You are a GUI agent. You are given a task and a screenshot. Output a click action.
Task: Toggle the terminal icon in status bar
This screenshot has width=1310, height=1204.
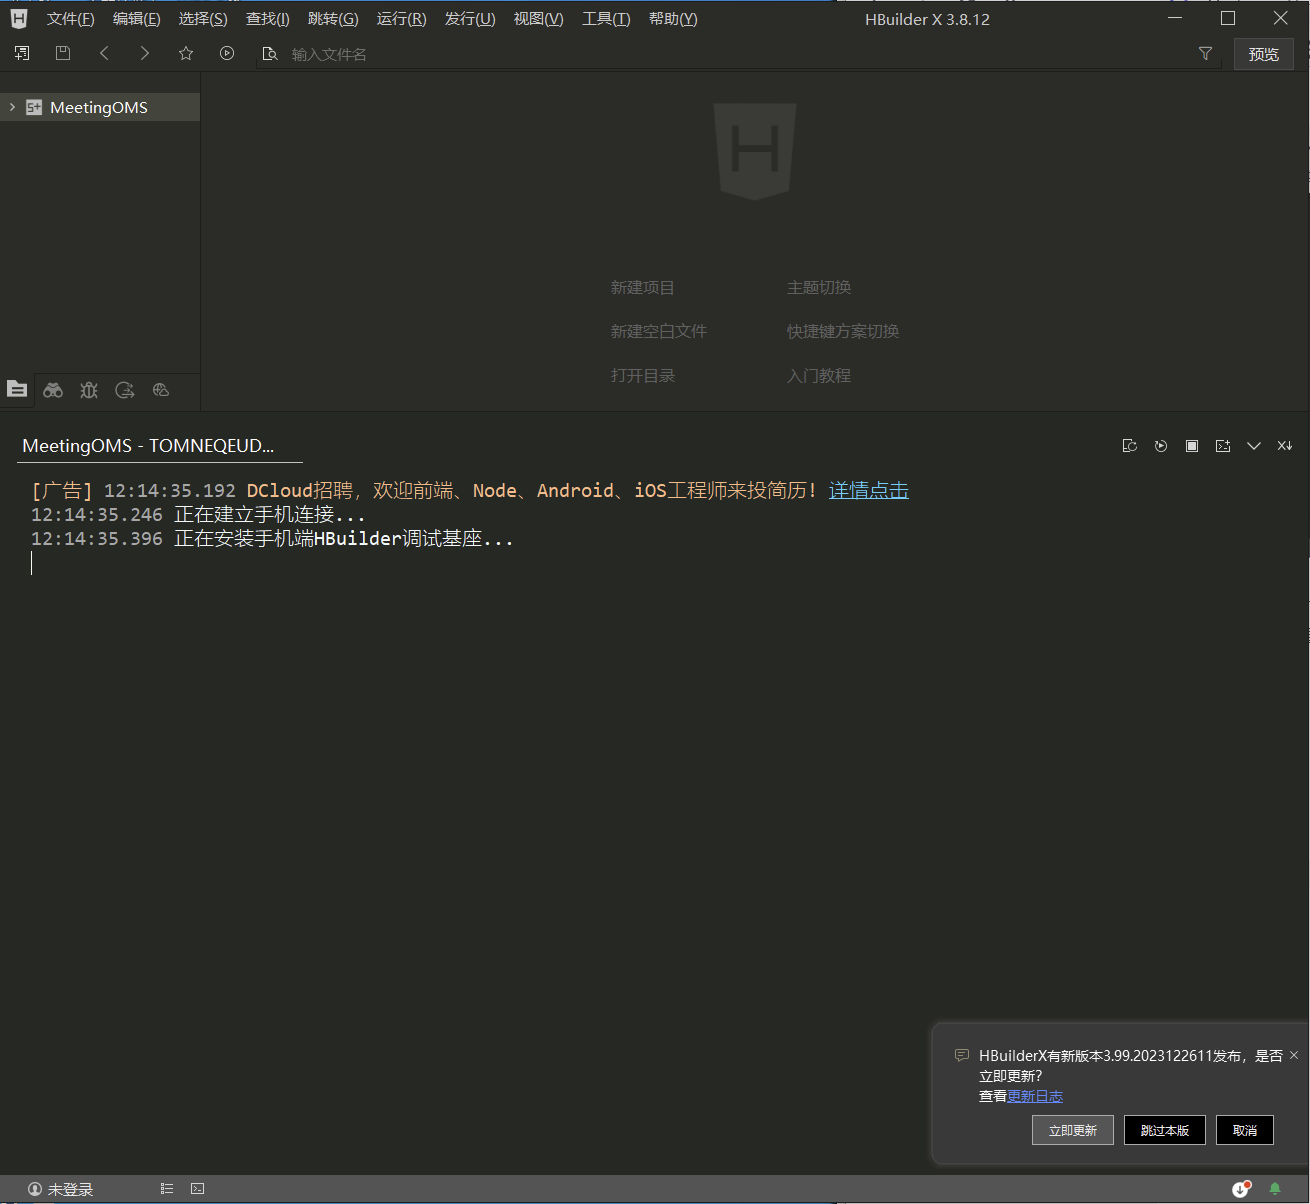pos(198,1189)
